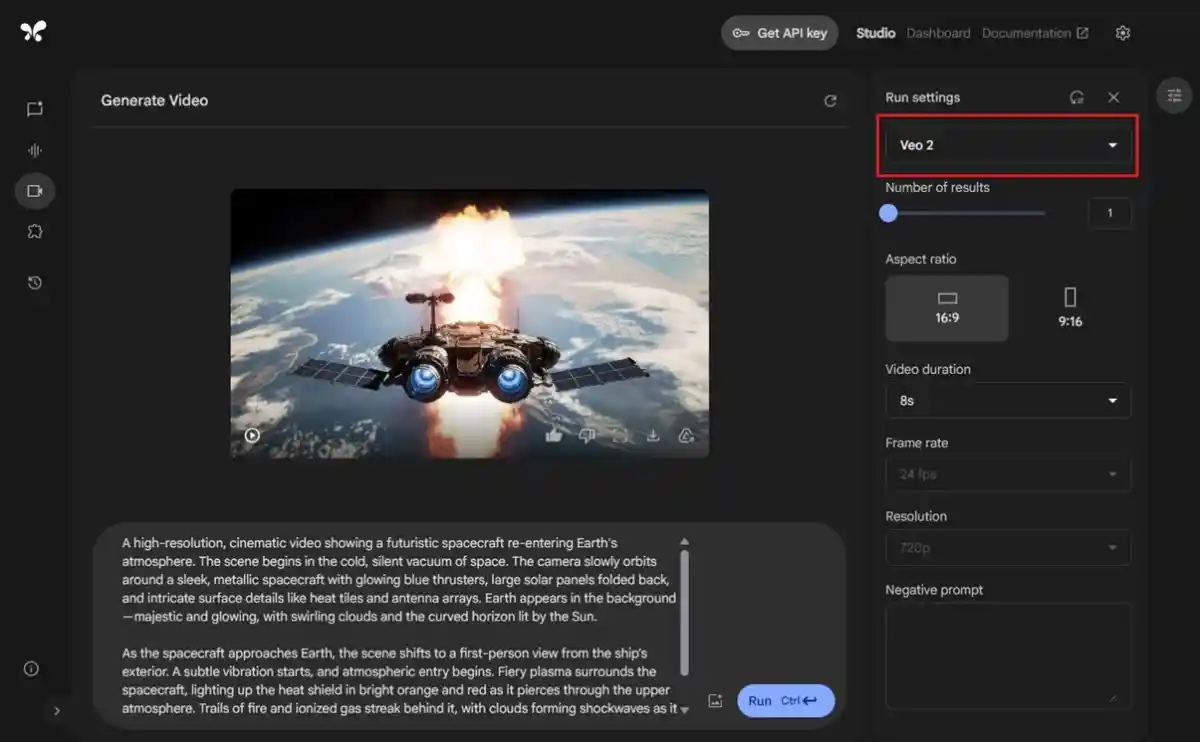The height and width of the screenshot is (742, 1200).
Task: Close the Run settings panel
Action: point(1113,97)
